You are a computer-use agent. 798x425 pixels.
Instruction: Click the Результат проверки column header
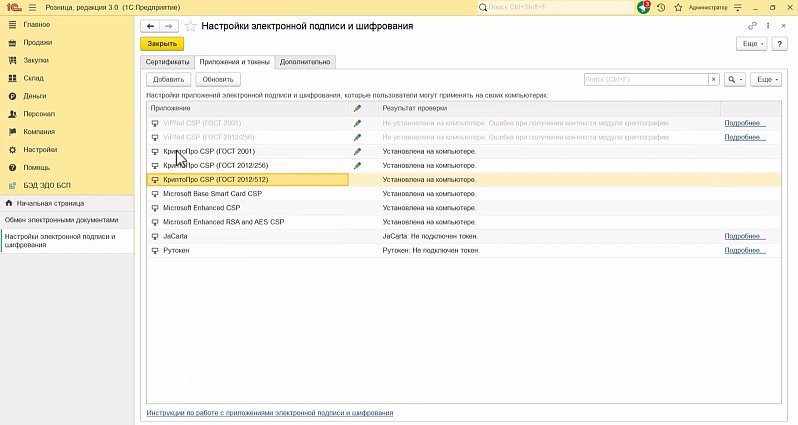550,108
